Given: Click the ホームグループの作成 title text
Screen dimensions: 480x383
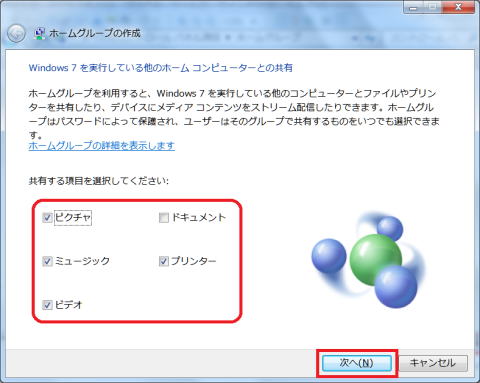Looking at the screenshot, I should coord(95,33).
